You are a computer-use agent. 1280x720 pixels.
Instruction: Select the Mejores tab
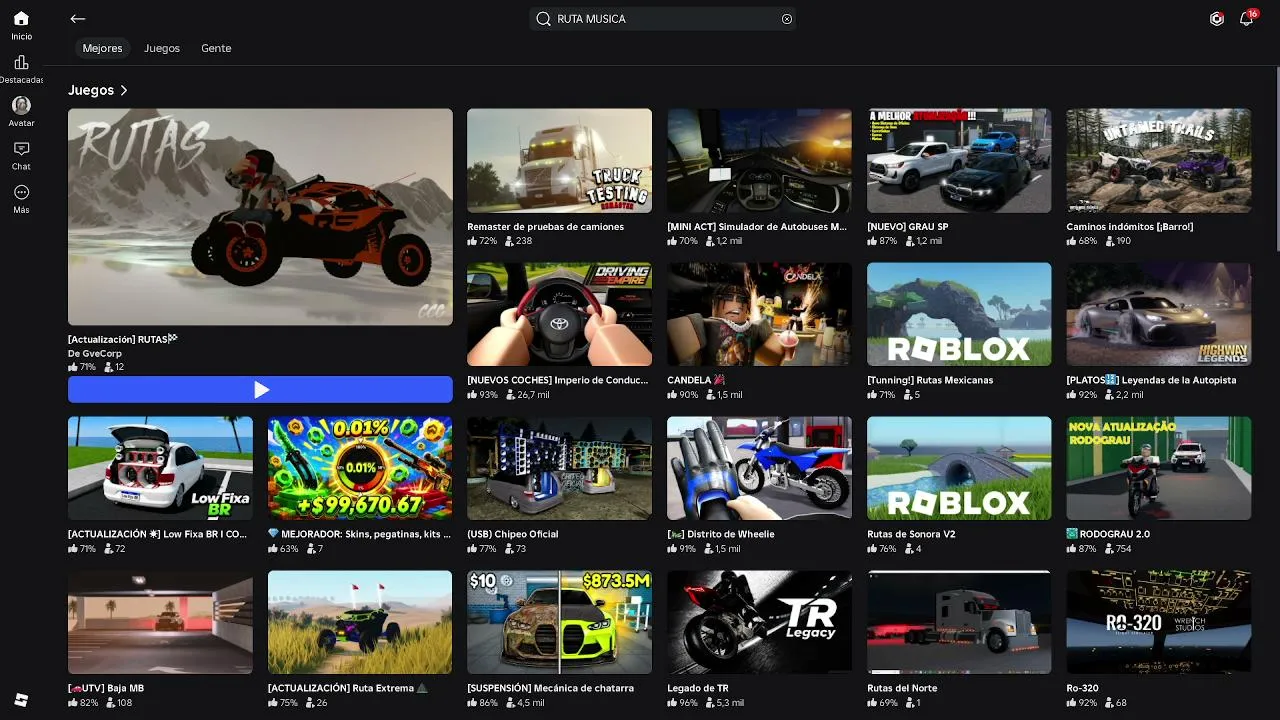click(102, 48)
